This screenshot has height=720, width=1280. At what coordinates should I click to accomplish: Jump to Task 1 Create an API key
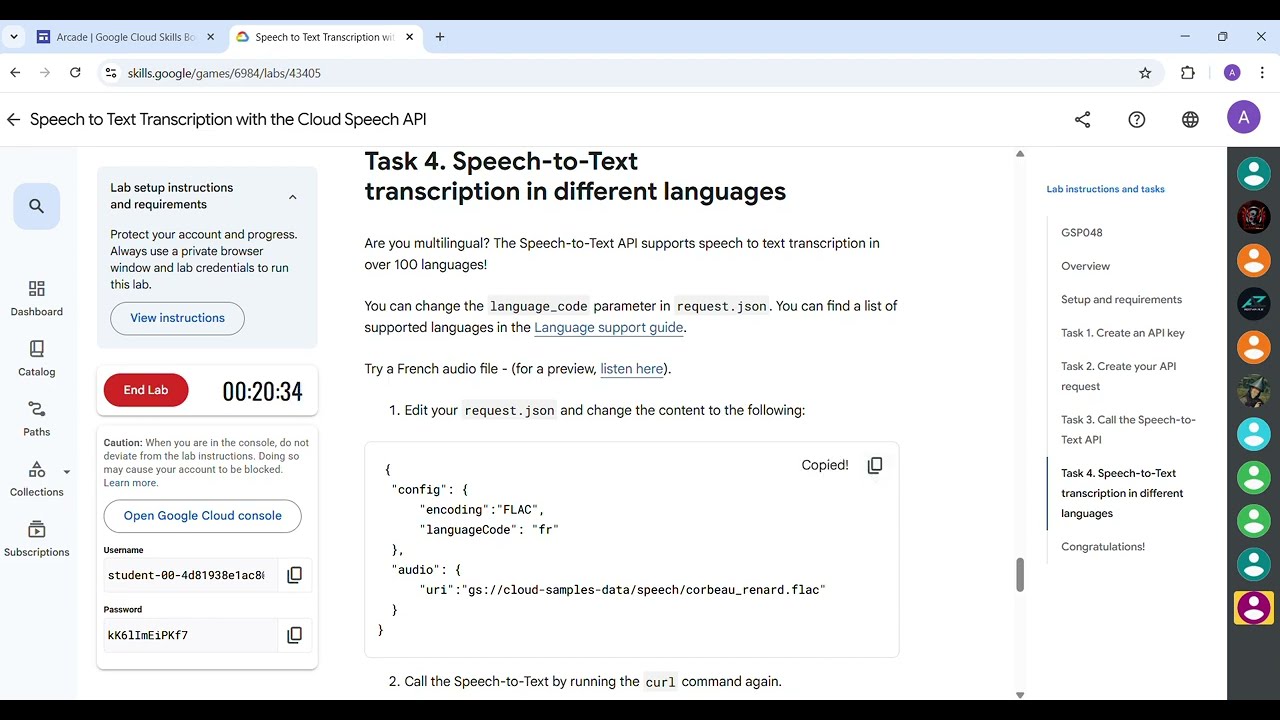[1122, 333]
